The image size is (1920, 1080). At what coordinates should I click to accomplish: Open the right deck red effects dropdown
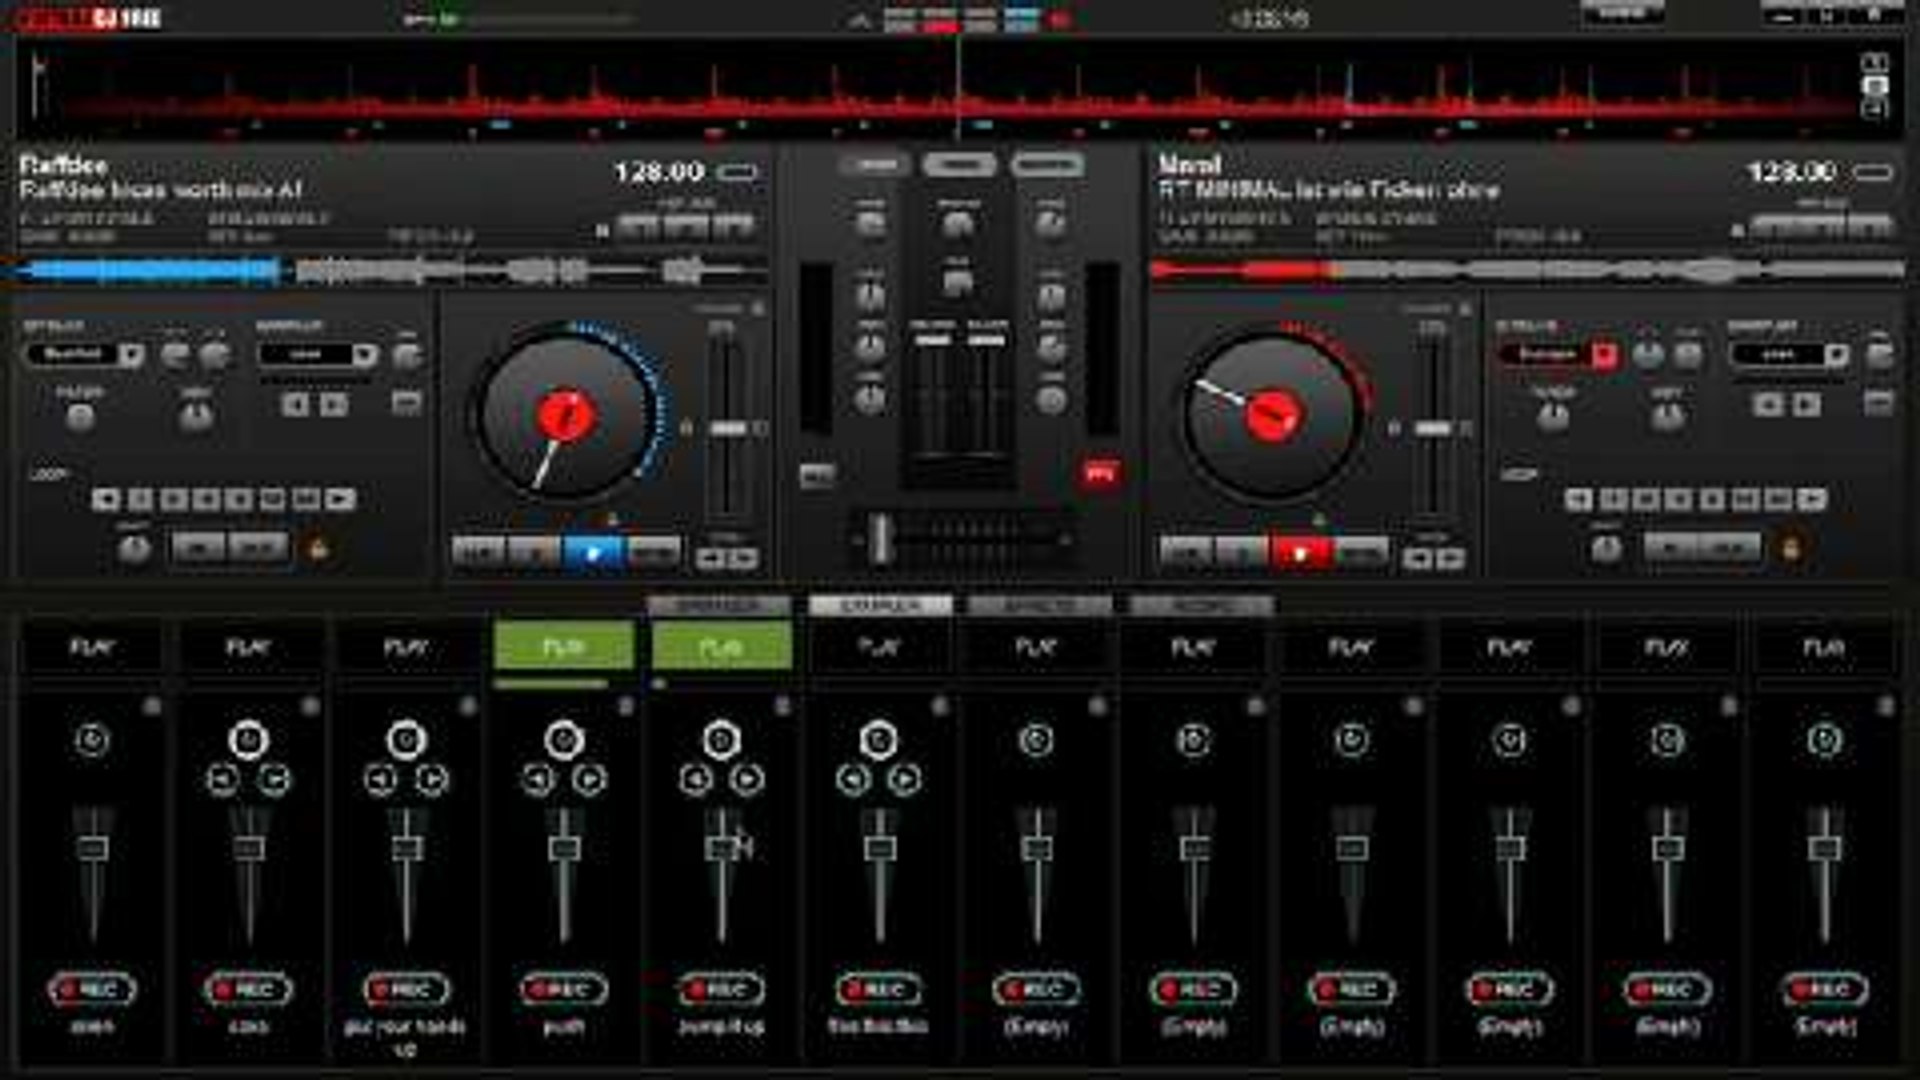pos(1604,355)
